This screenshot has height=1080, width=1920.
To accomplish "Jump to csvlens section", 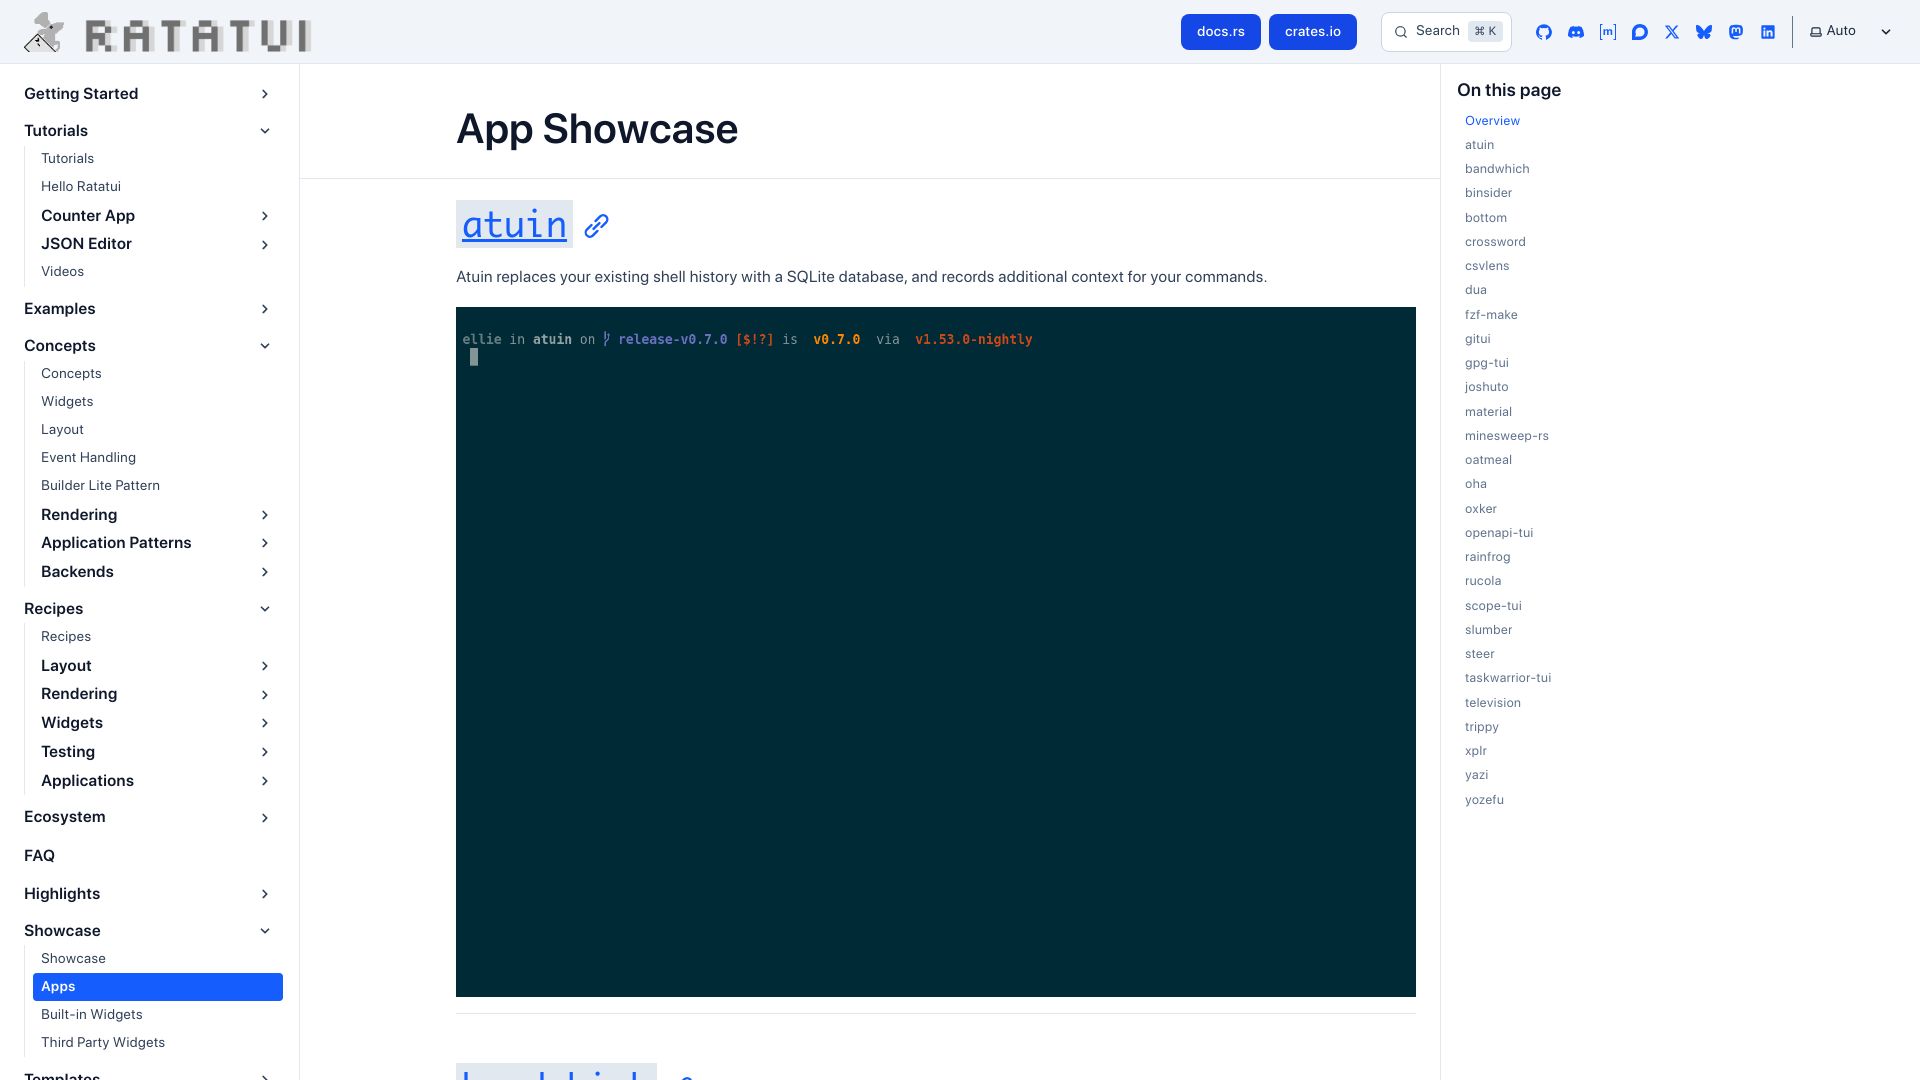I will [1487, 266].
